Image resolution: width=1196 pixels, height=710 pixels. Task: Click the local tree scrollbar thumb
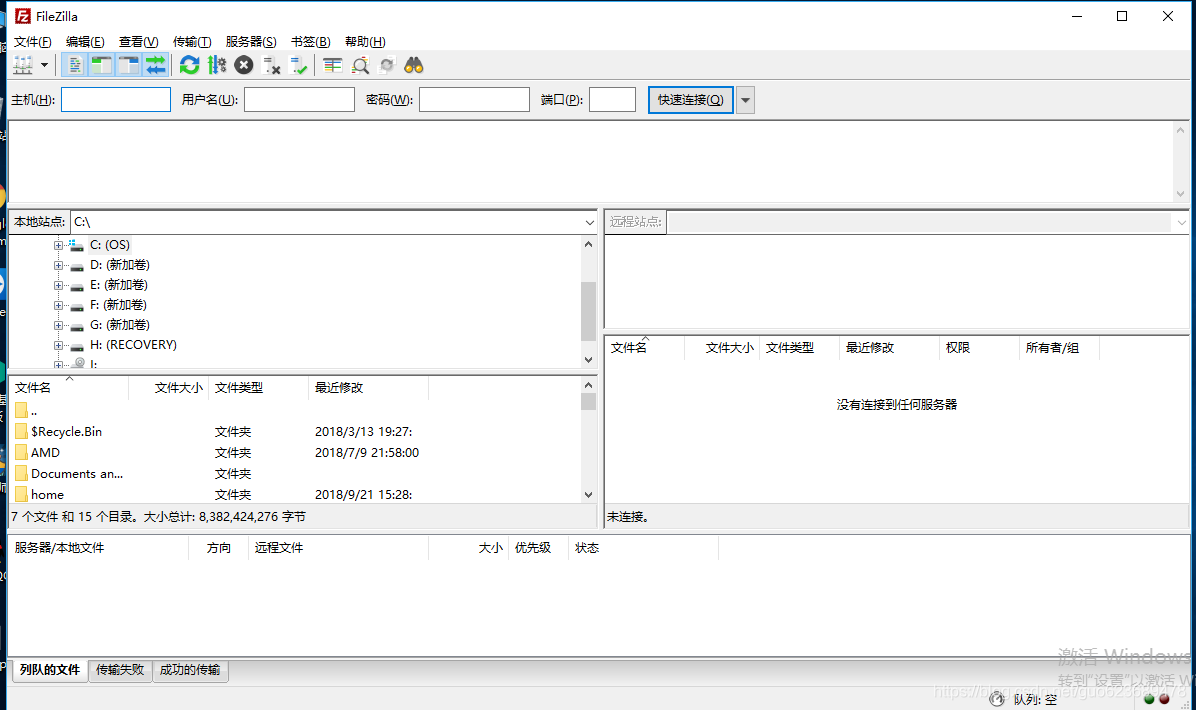588,311
